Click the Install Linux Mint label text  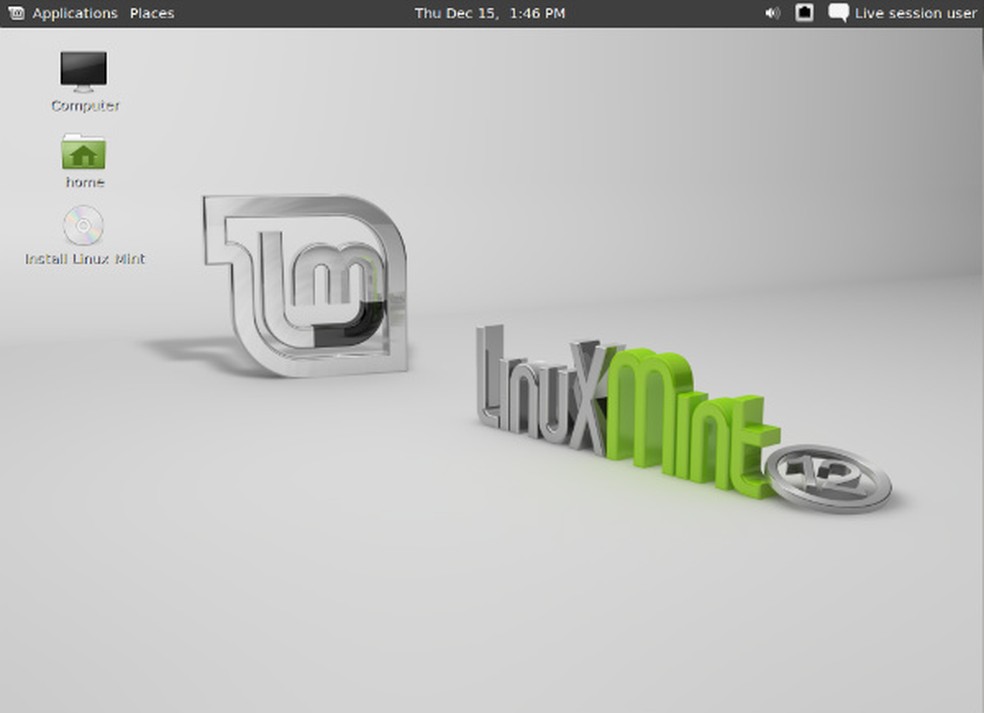point(85,259)
